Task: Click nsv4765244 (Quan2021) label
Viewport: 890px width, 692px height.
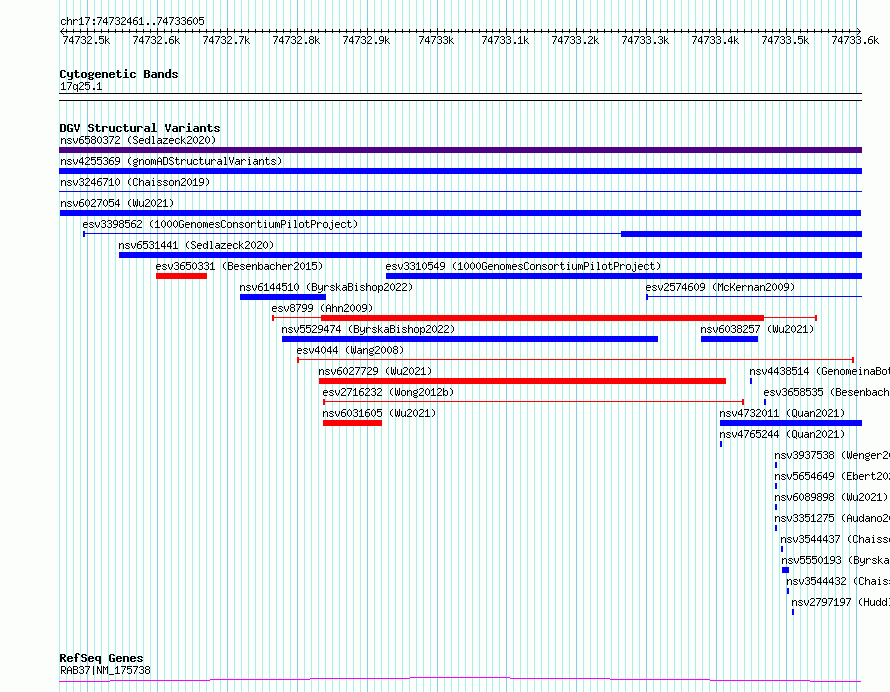Action: [782, 434]
